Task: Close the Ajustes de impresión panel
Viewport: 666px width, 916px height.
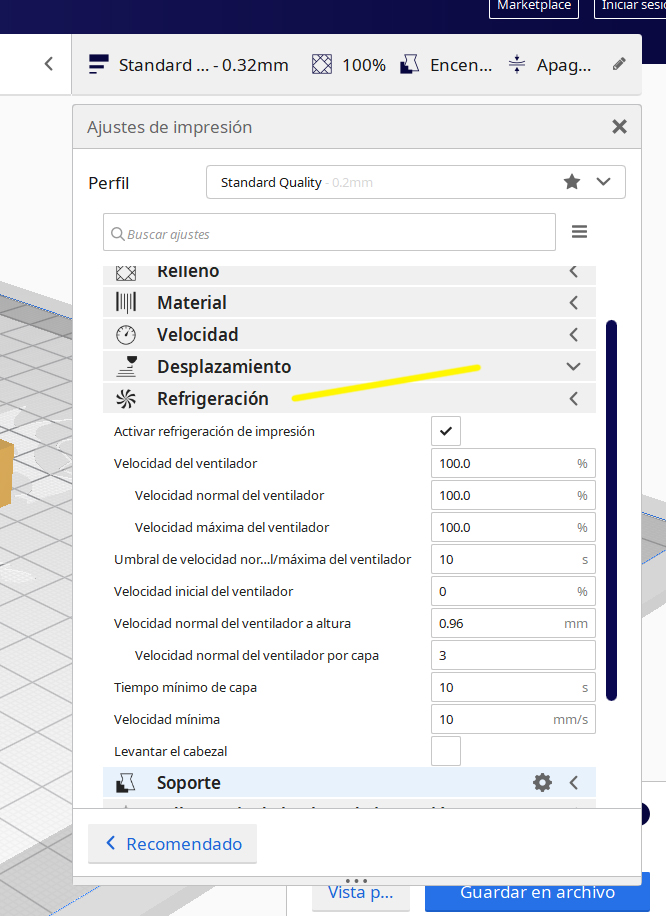Action: (619, 126)
